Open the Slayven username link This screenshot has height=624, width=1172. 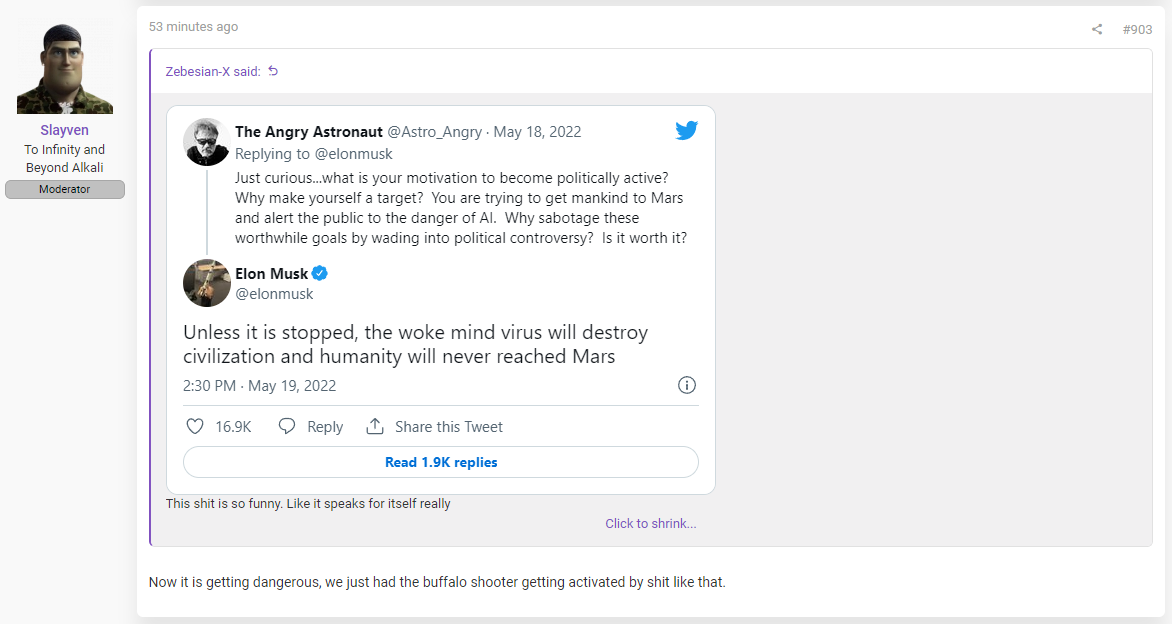[64, 130]
